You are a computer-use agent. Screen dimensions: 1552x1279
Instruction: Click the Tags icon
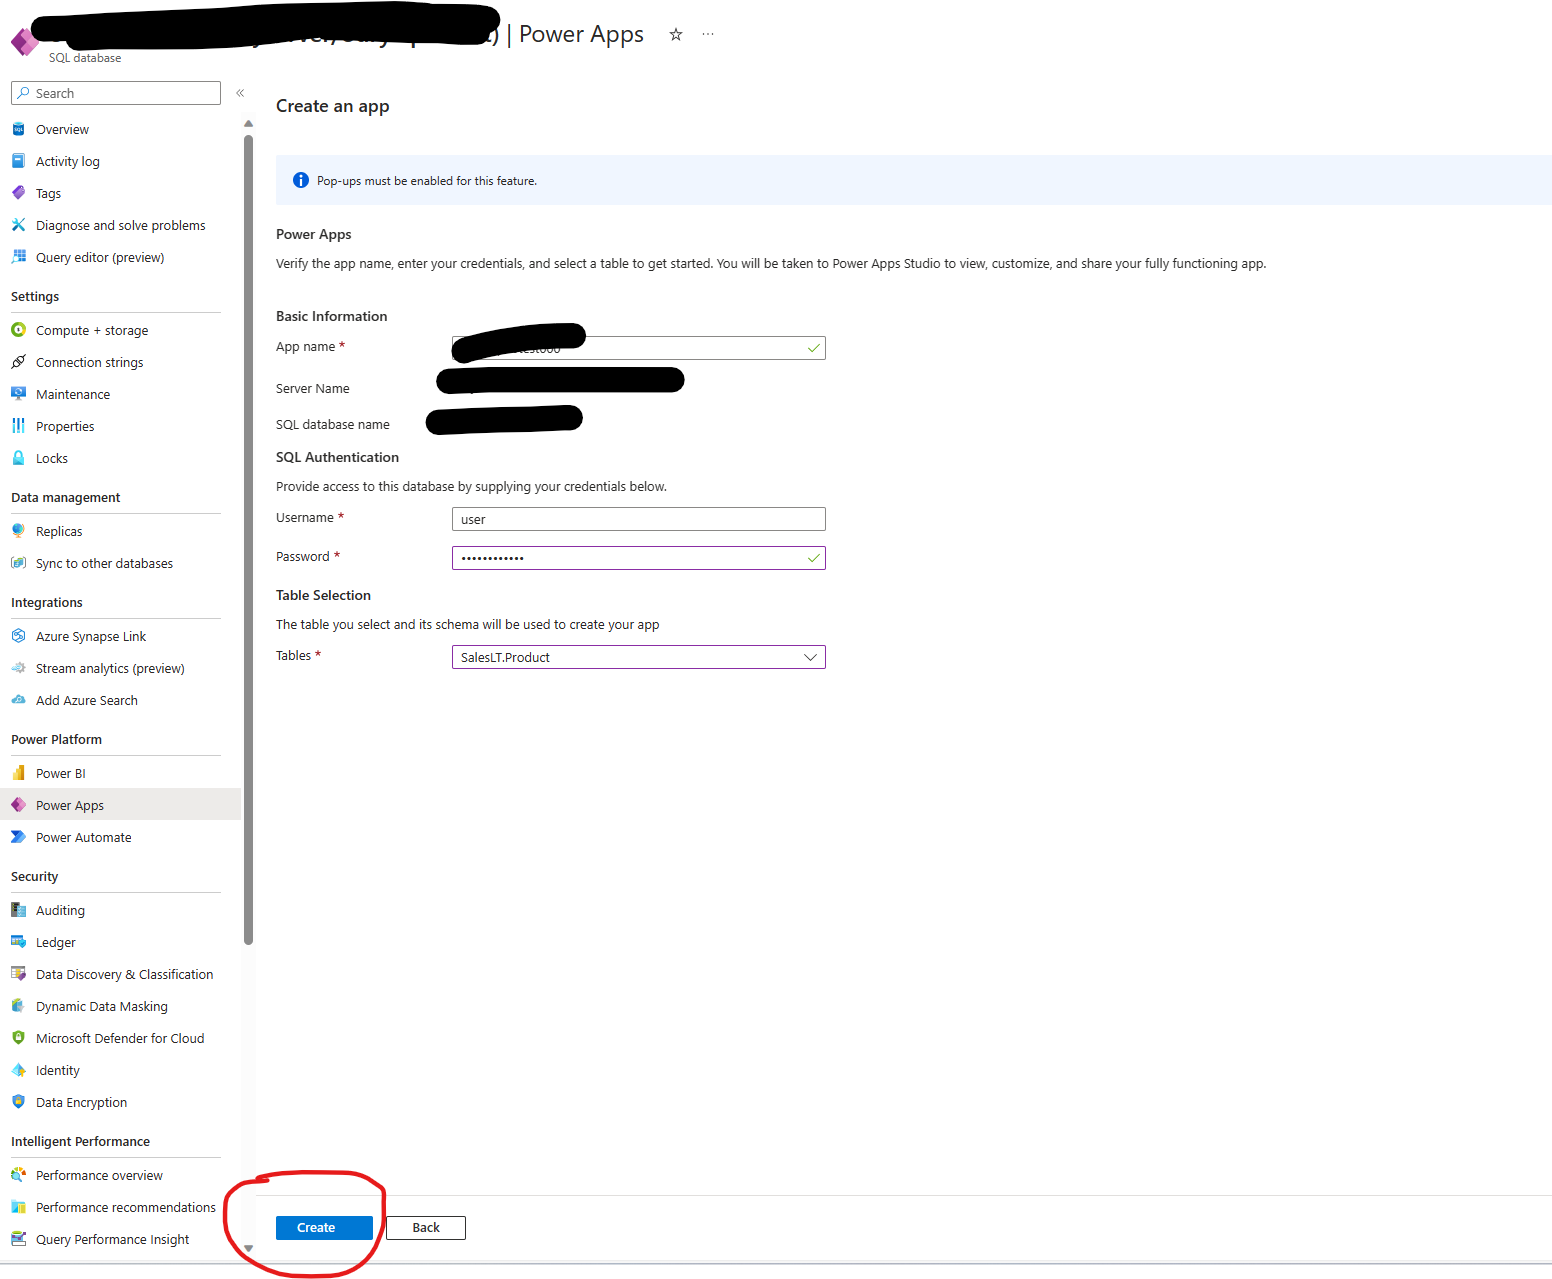tap(18, 193)
